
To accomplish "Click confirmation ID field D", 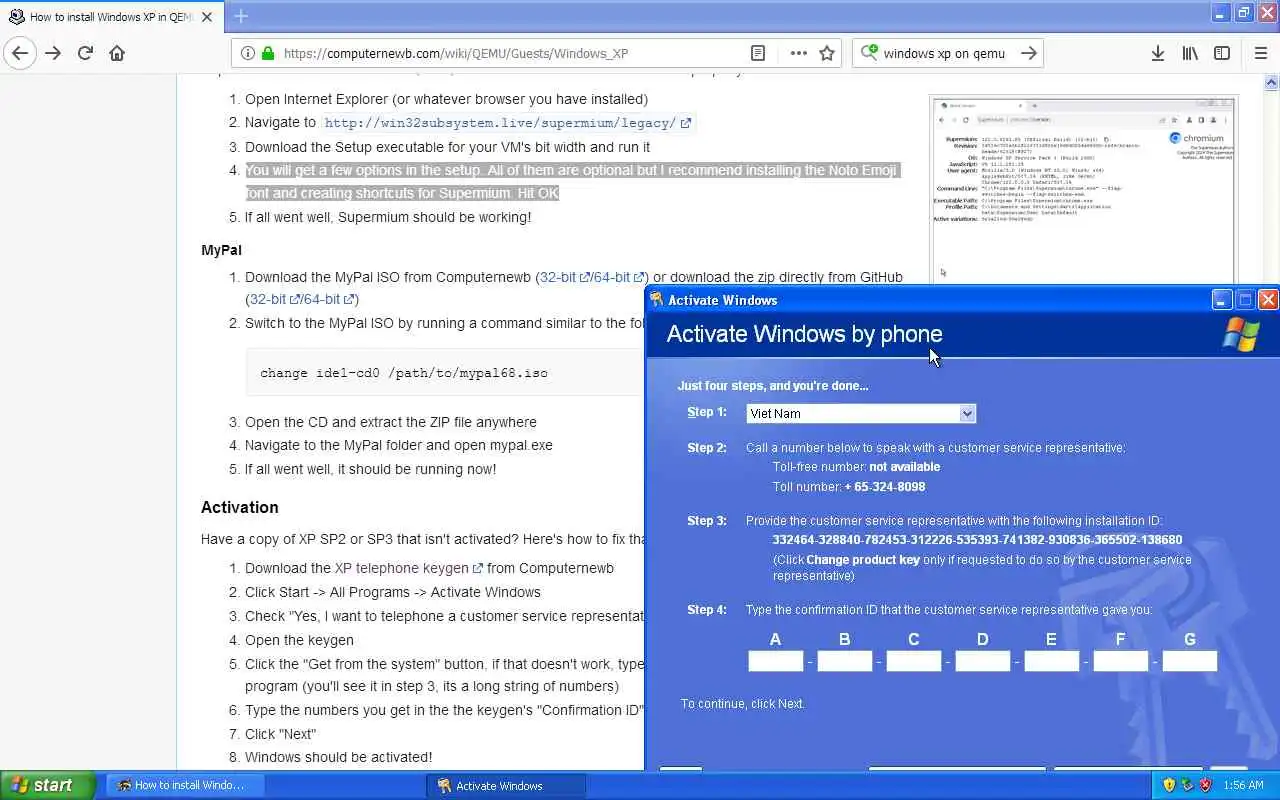I will 983,661.
